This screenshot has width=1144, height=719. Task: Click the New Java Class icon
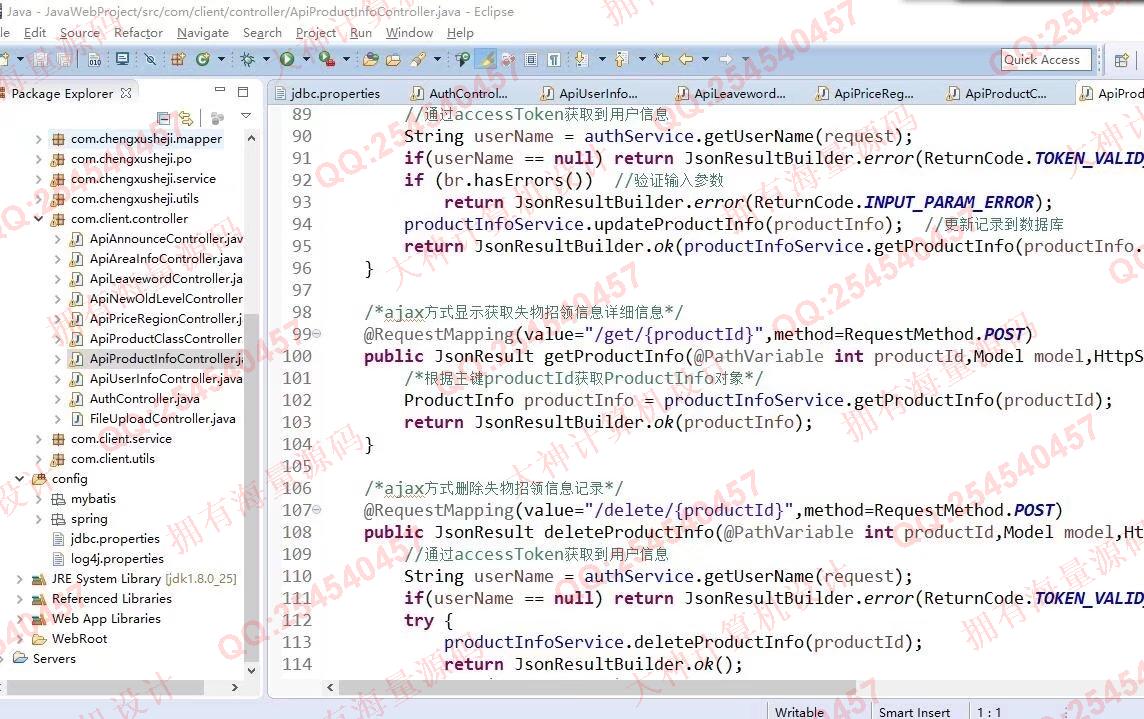click(x=203, y=59)
